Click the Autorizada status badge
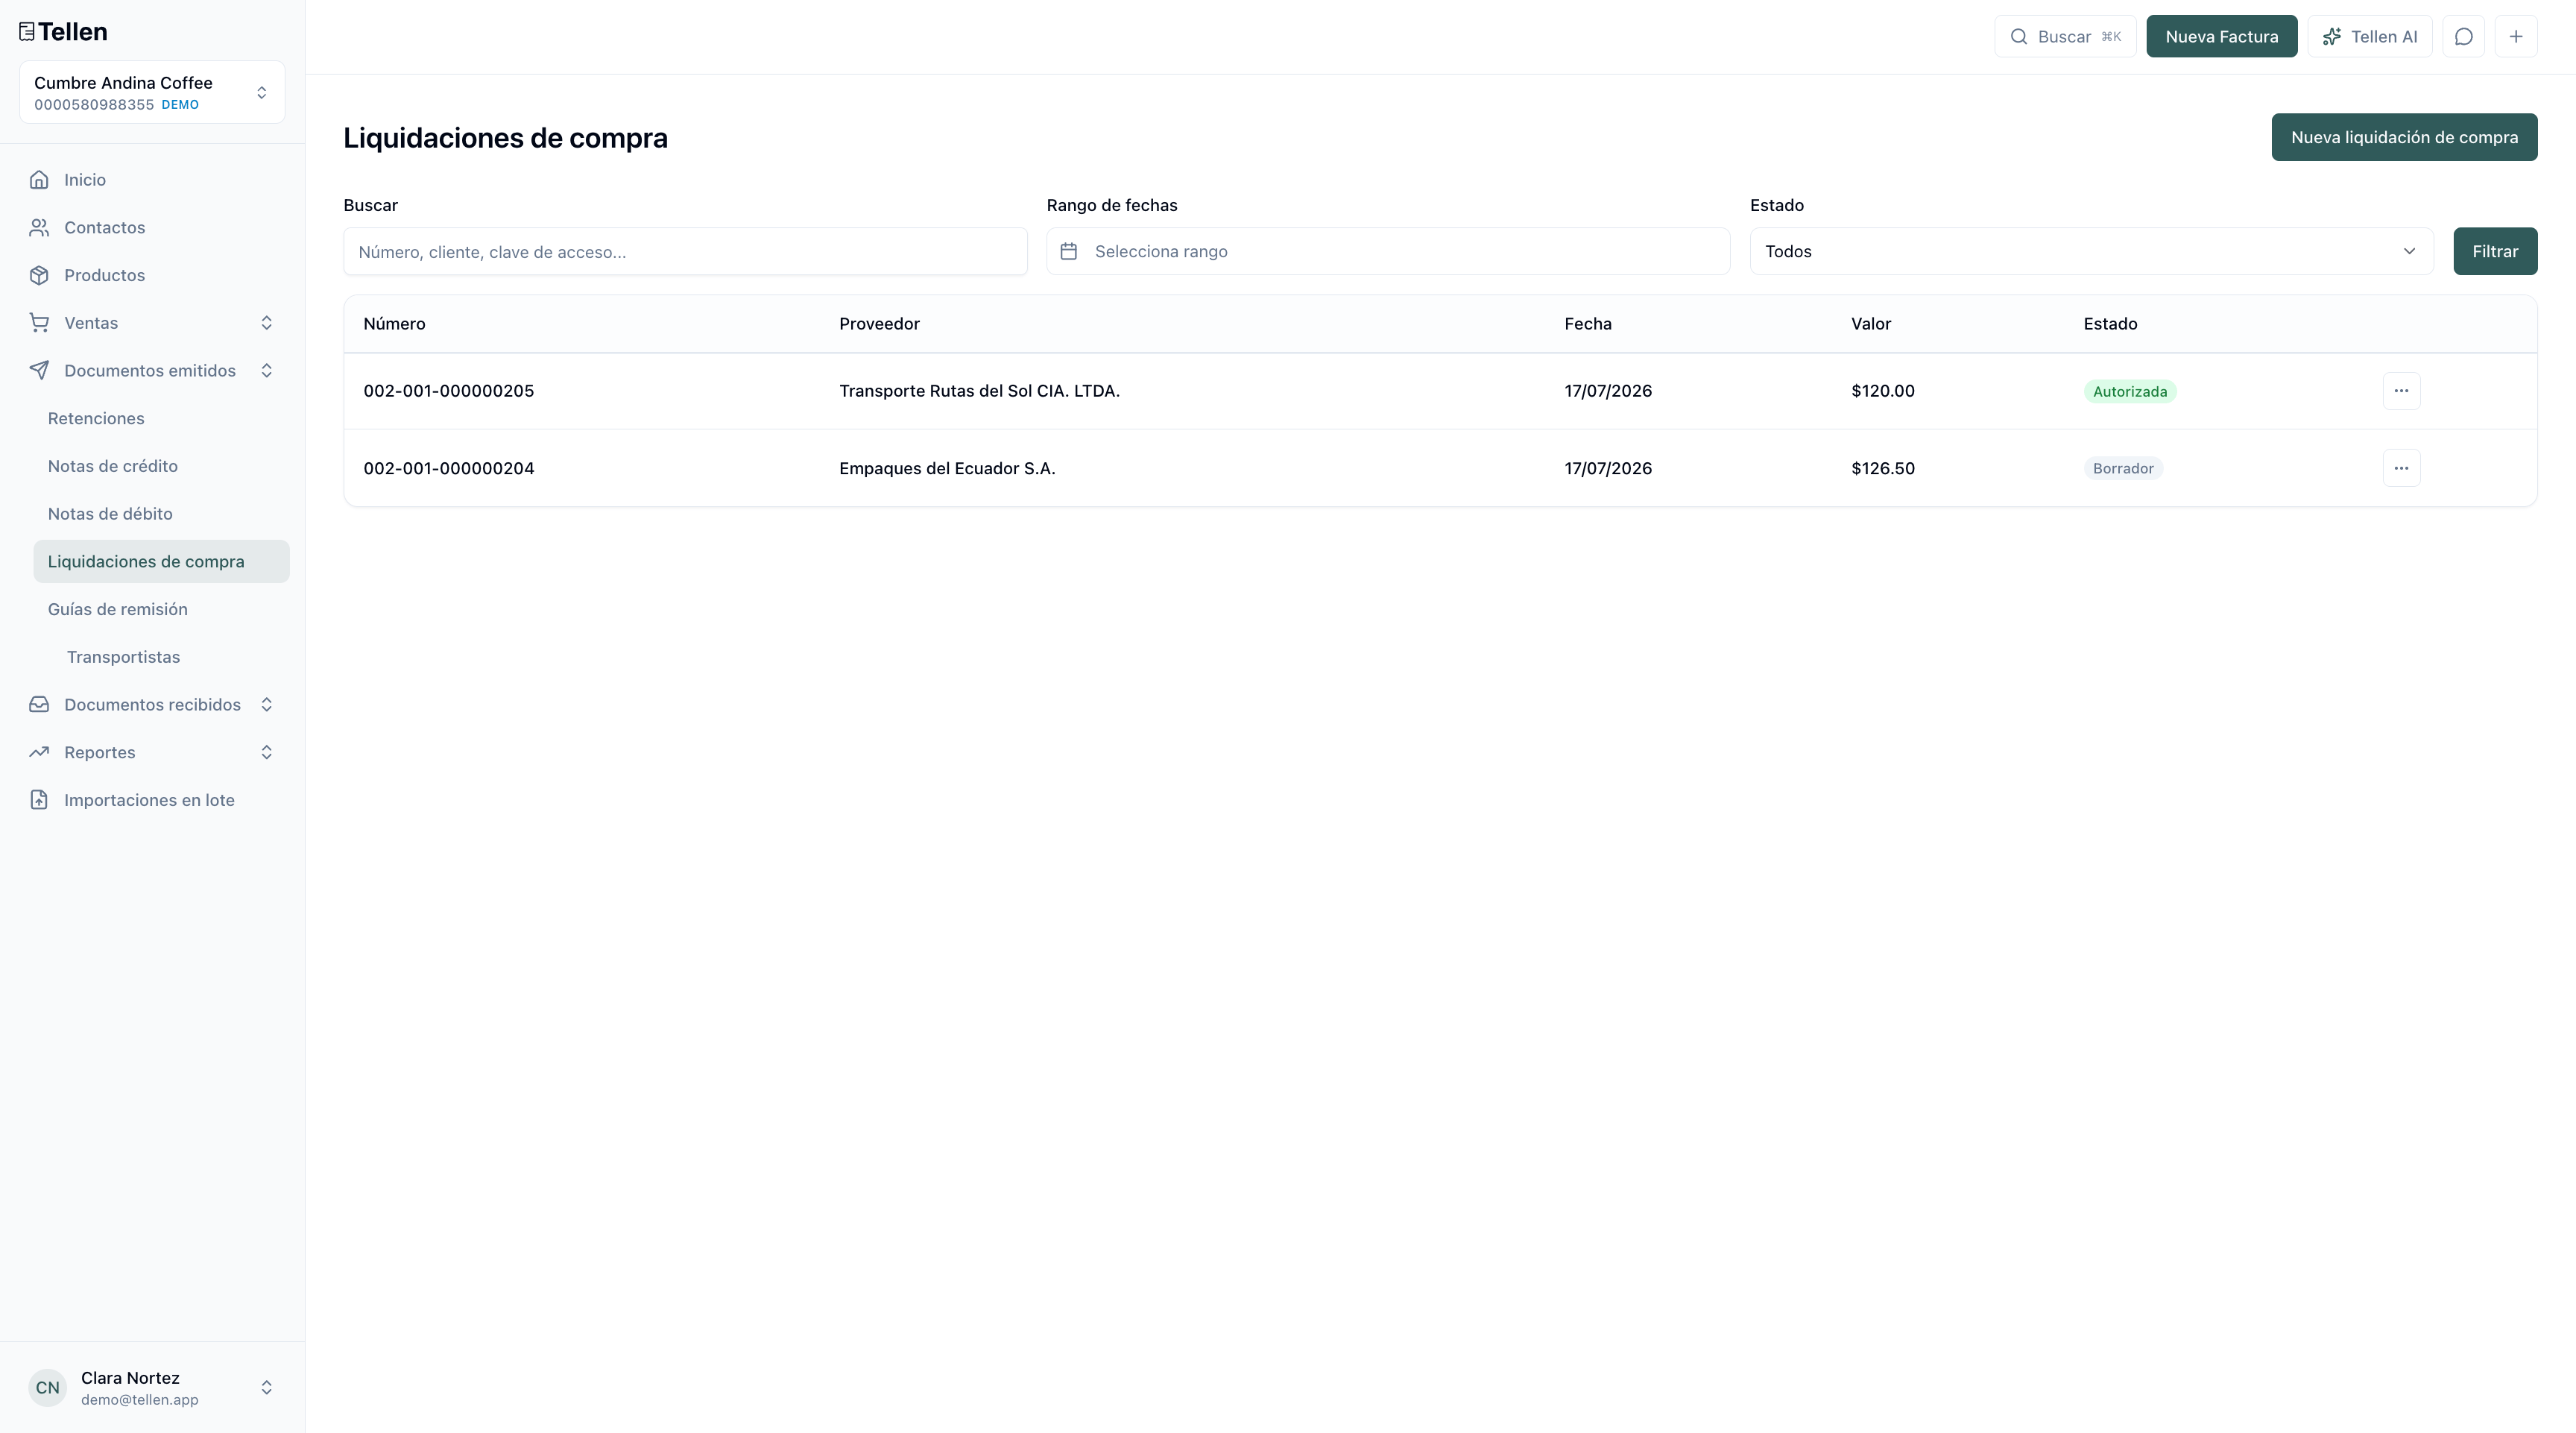The height and width of the screenshot is (1433, 2576). click(2130, 391)
